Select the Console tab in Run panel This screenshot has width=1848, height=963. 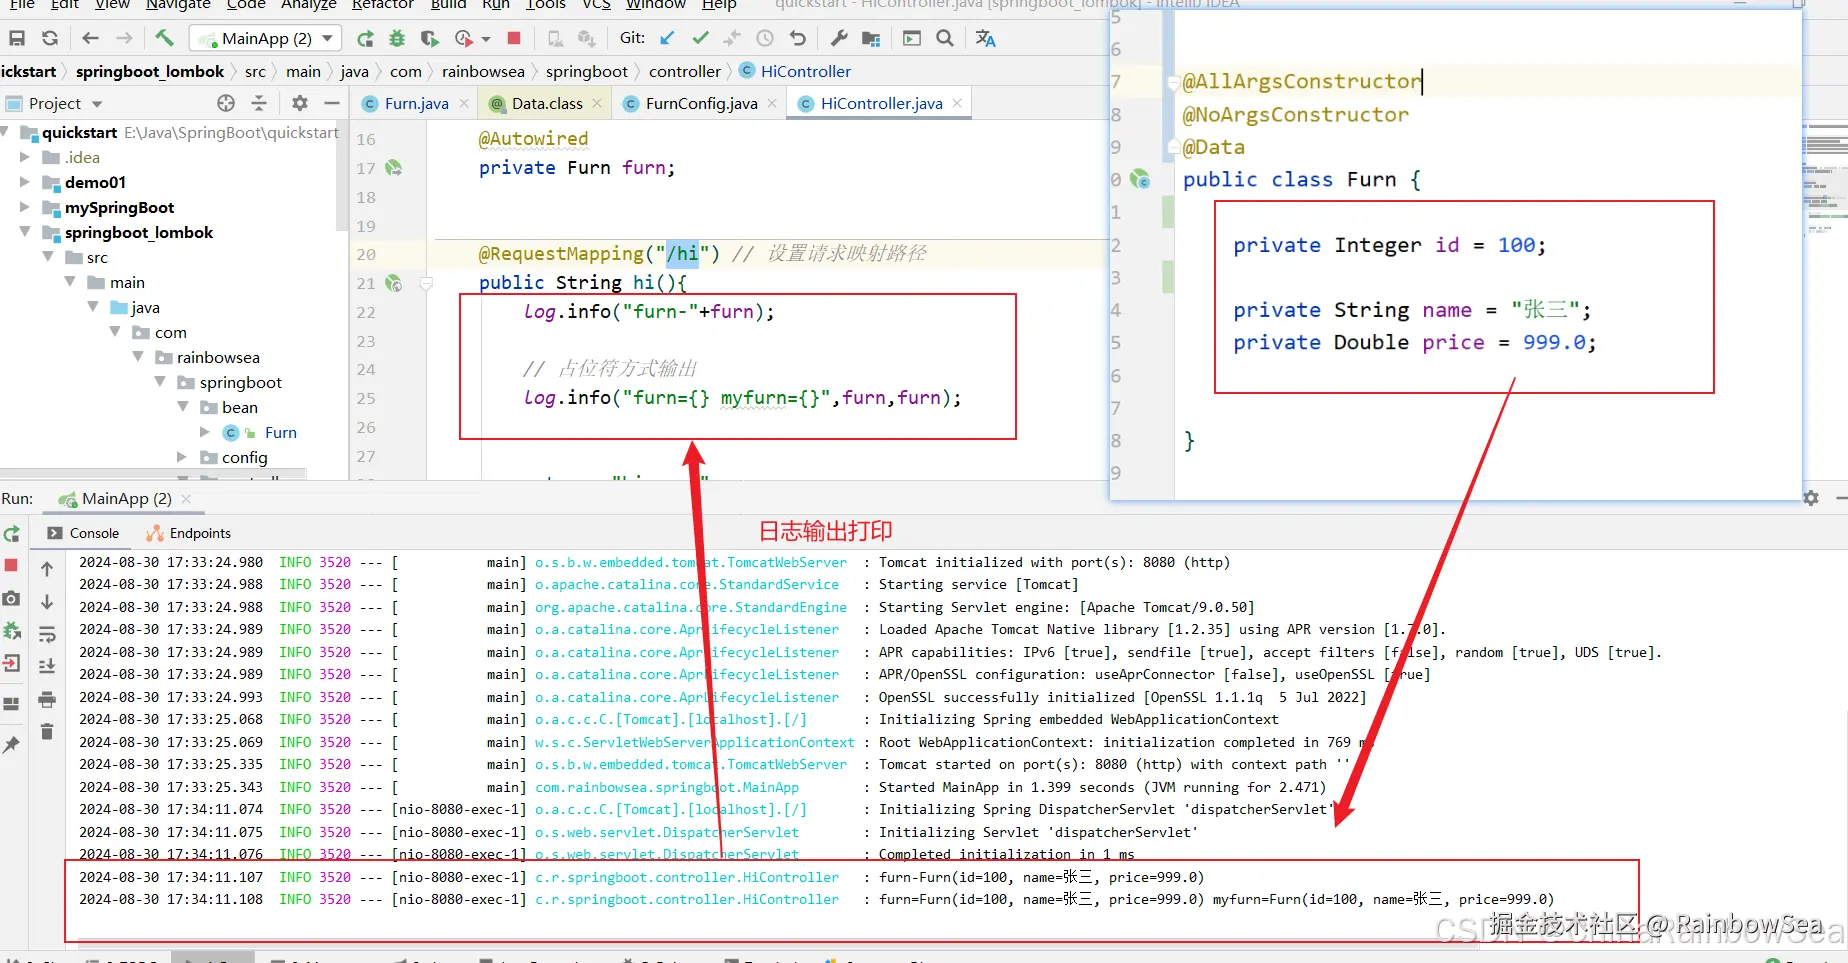pos(83,533)
